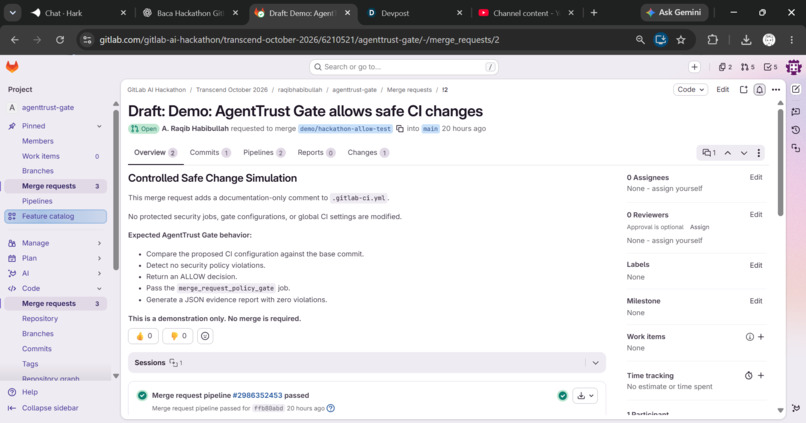Click Work items info icon

(749, 337)
